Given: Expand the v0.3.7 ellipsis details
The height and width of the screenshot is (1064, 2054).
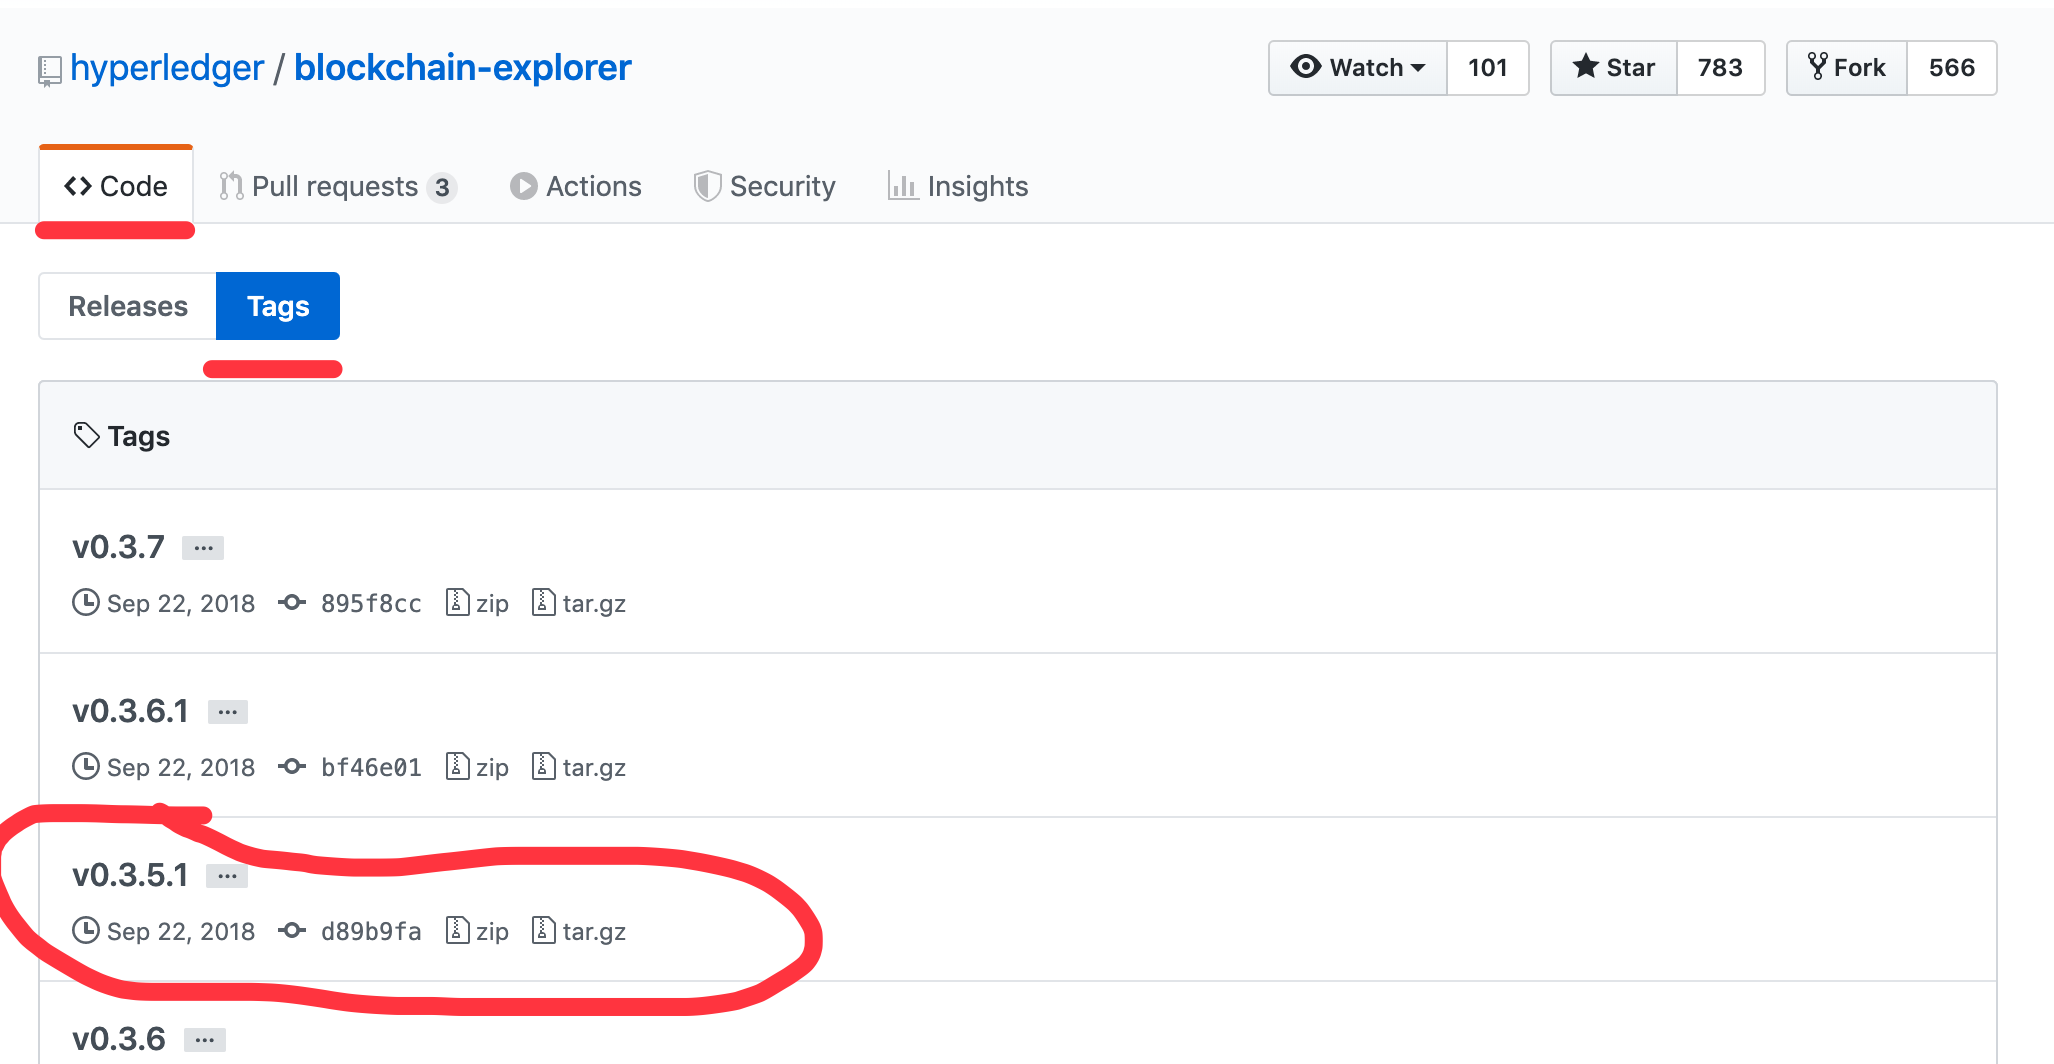Looking at the screenshot, I should click(203, 548).
